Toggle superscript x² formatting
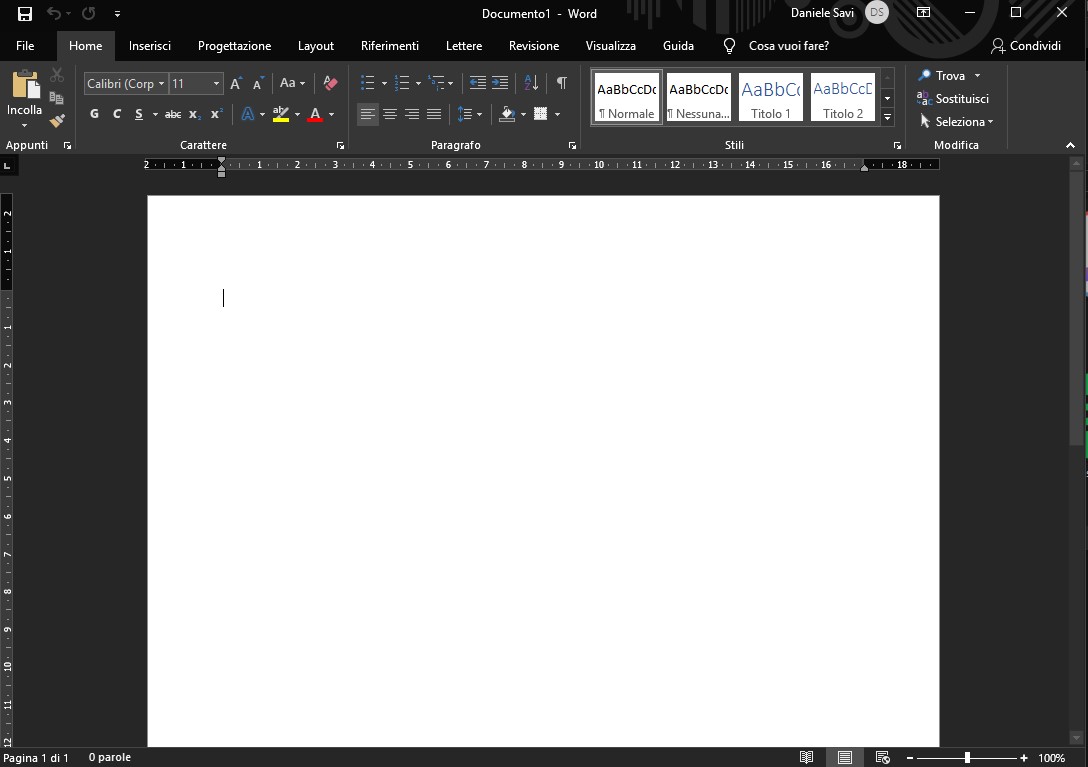1088x767 pixels. [x=216, y=114]
